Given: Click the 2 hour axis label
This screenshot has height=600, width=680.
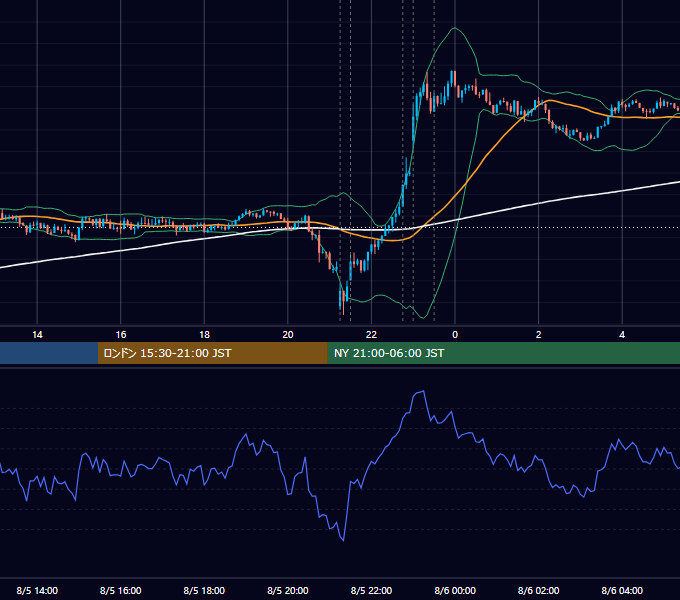Looking at the screenshot, I should tap(539, 335).
